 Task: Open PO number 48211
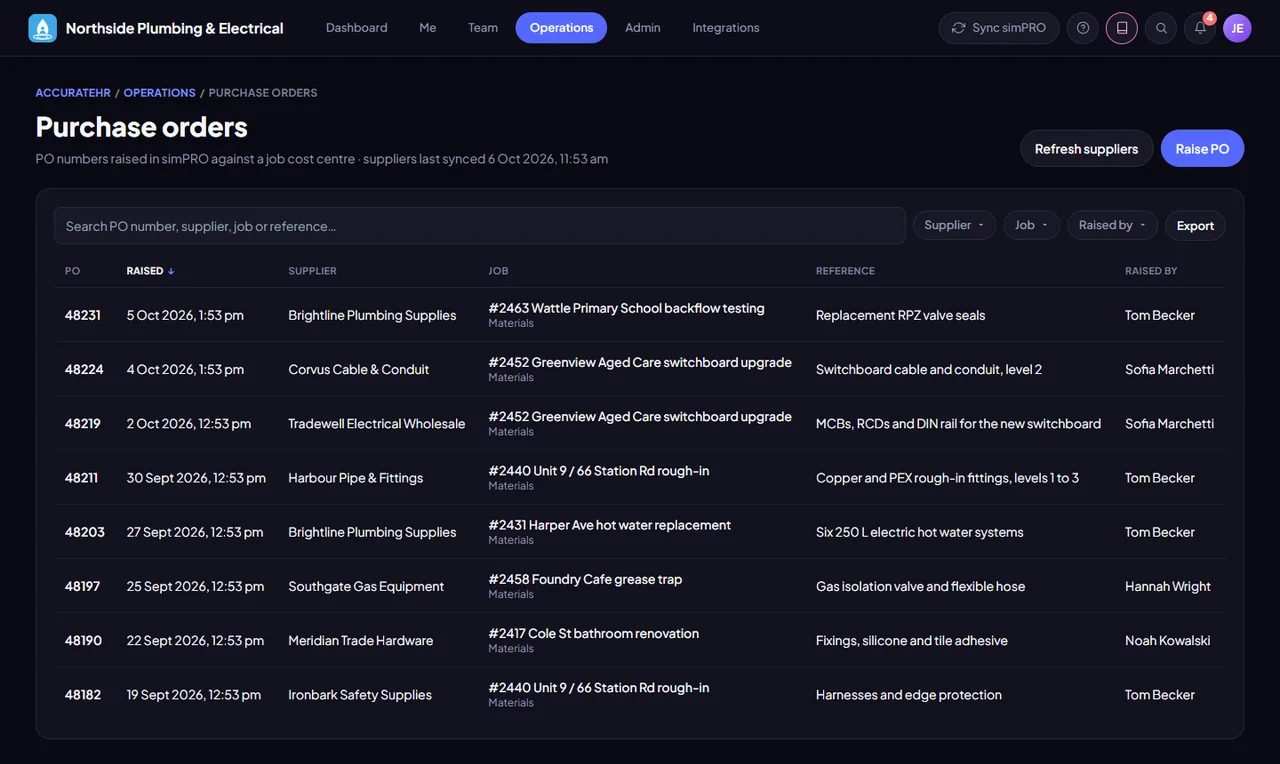point(81,478)
